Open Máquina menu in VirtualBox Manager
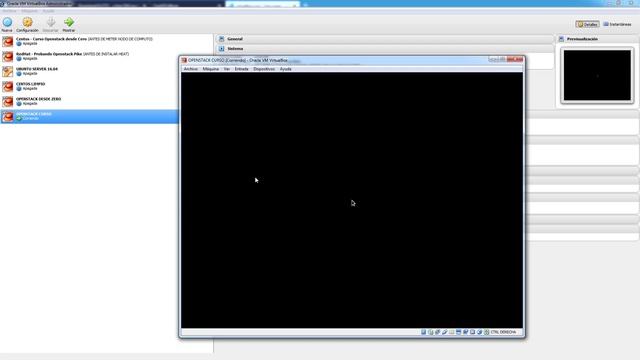640x360 pixels. [29, 11]
